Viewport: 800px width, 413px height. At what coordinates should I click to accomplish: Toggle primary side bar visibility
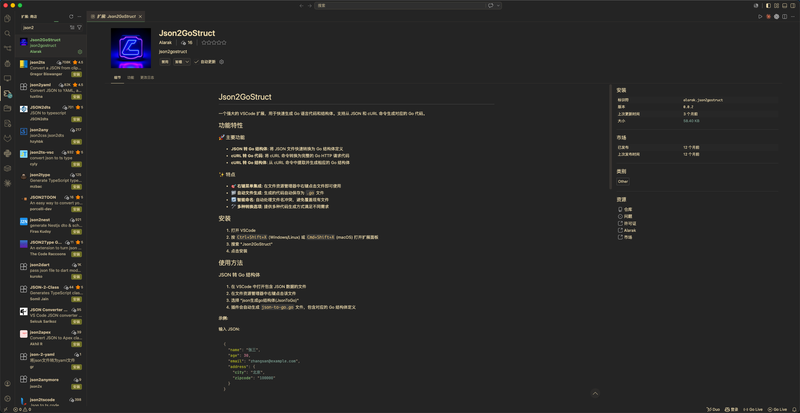point(769,6)
